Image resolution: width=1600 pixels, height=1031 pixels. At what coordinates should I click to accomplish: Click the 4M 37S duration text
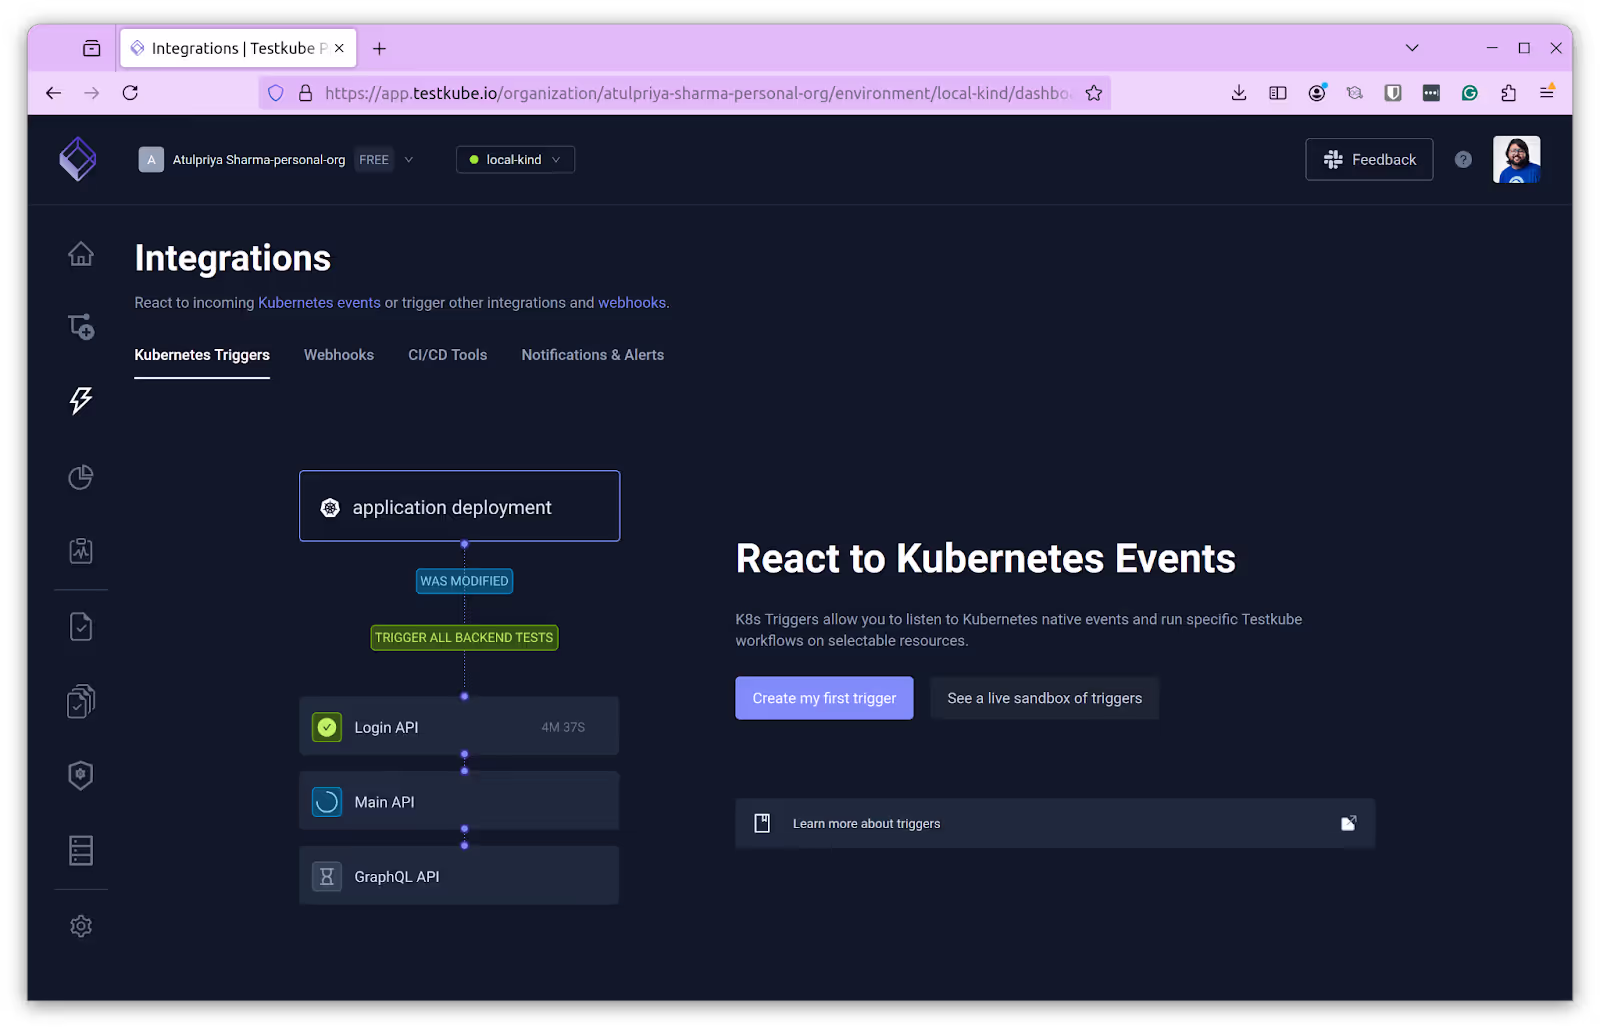coord(563,727)
